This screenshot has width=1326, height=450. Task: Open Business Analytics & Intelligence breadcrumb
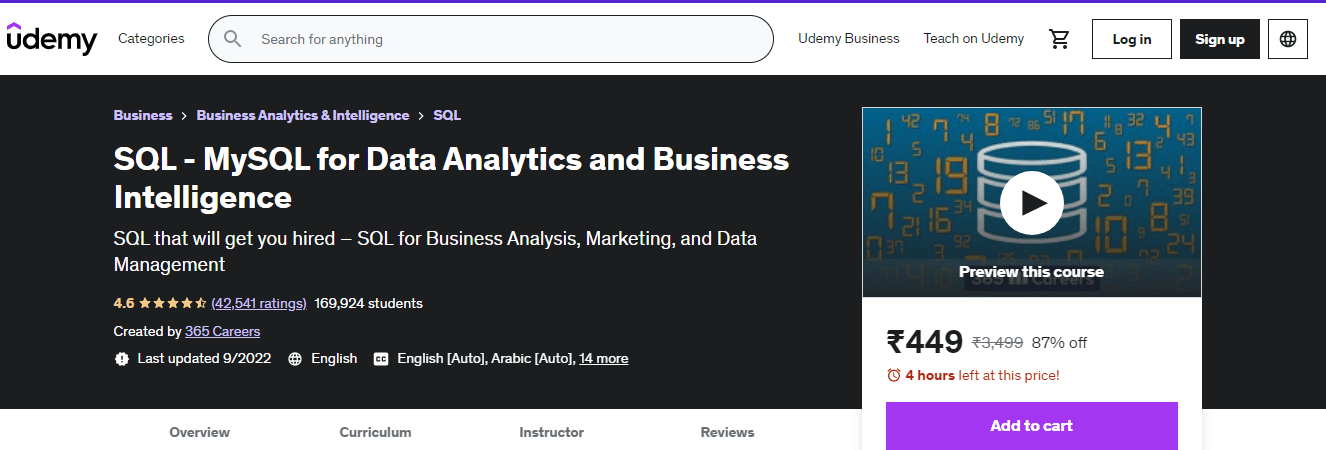302,115
